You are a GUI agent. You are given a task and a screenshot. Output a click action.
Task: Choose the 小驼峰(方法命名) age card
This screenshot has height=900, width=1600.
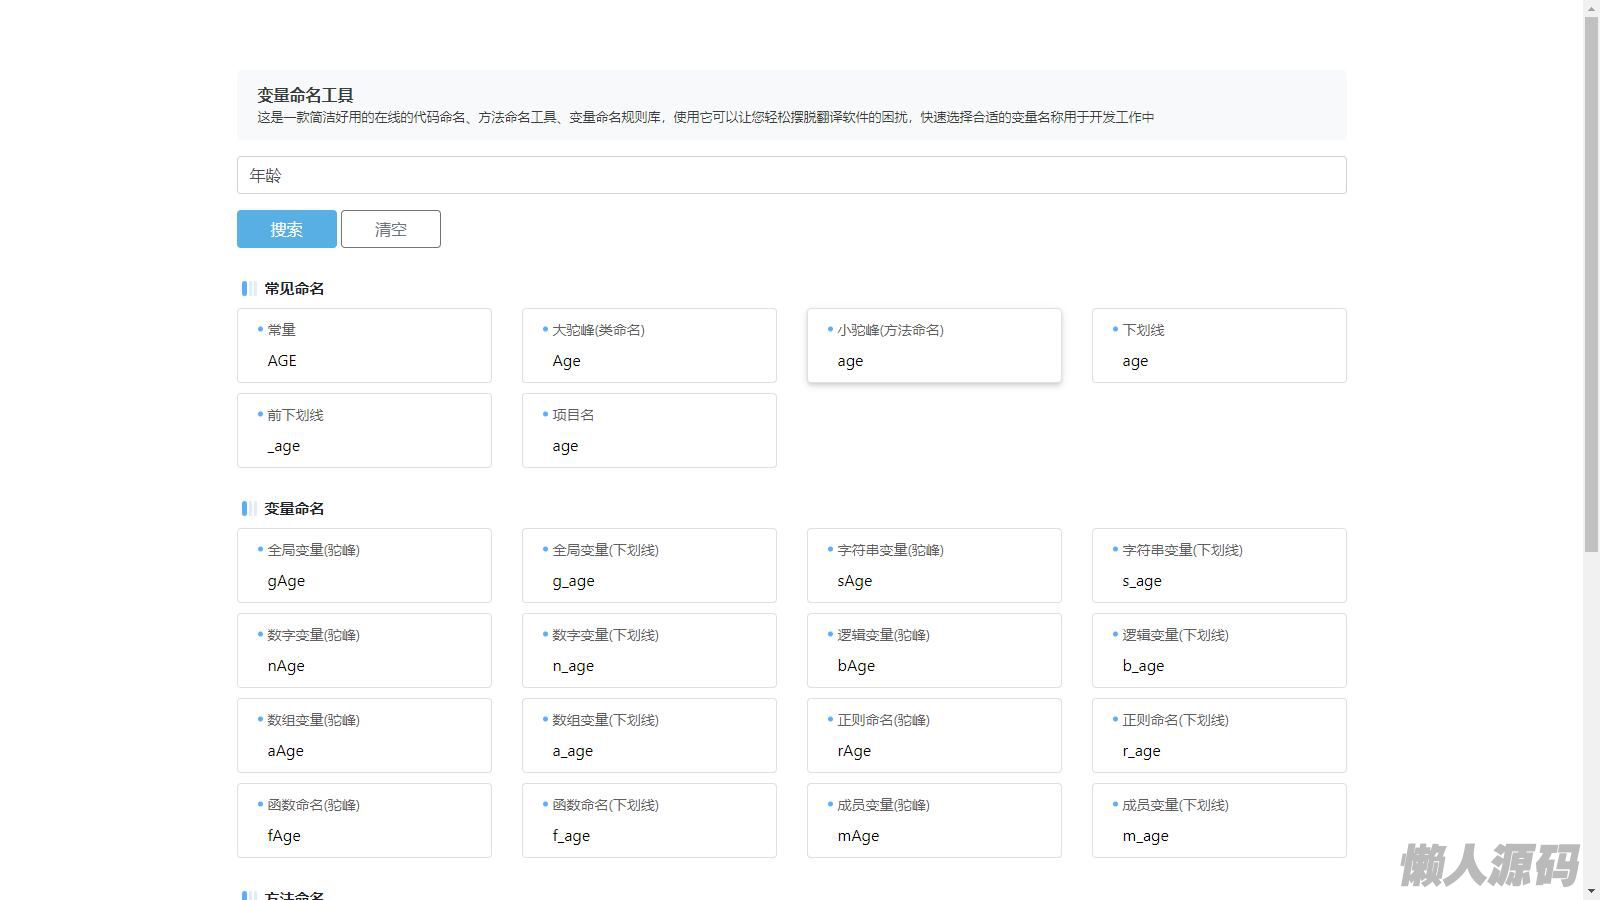click(934, 346)
